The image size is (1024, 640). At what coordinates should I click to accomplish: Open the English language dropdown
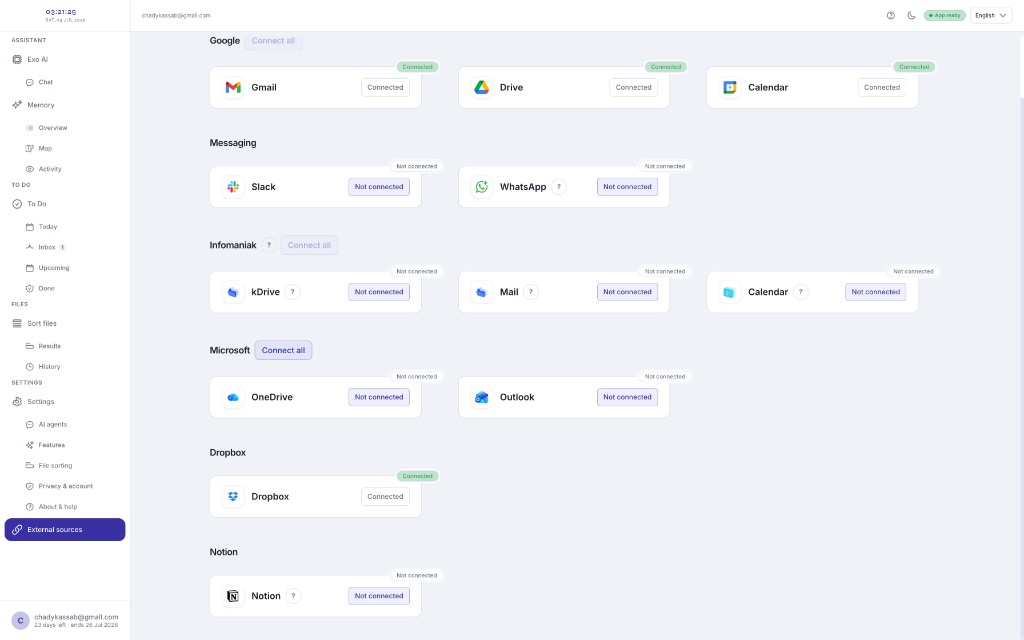(991, 16)
